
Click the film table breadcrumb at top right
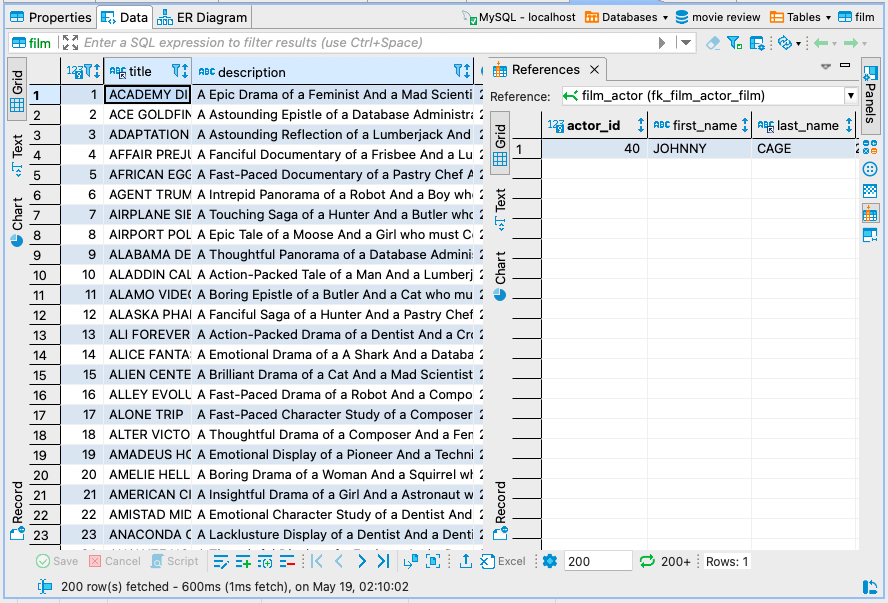tap(856, 17)
